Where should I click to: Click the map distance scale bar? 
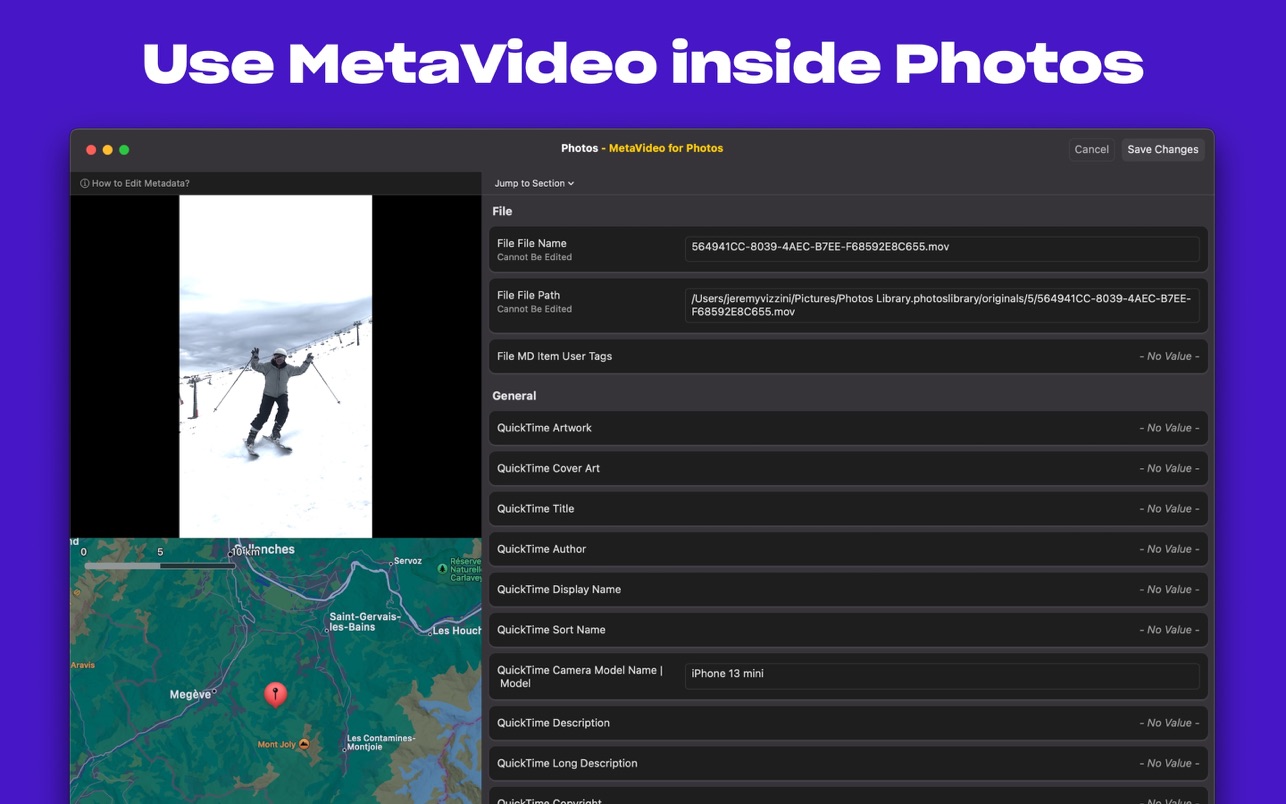tap(160, 565)
